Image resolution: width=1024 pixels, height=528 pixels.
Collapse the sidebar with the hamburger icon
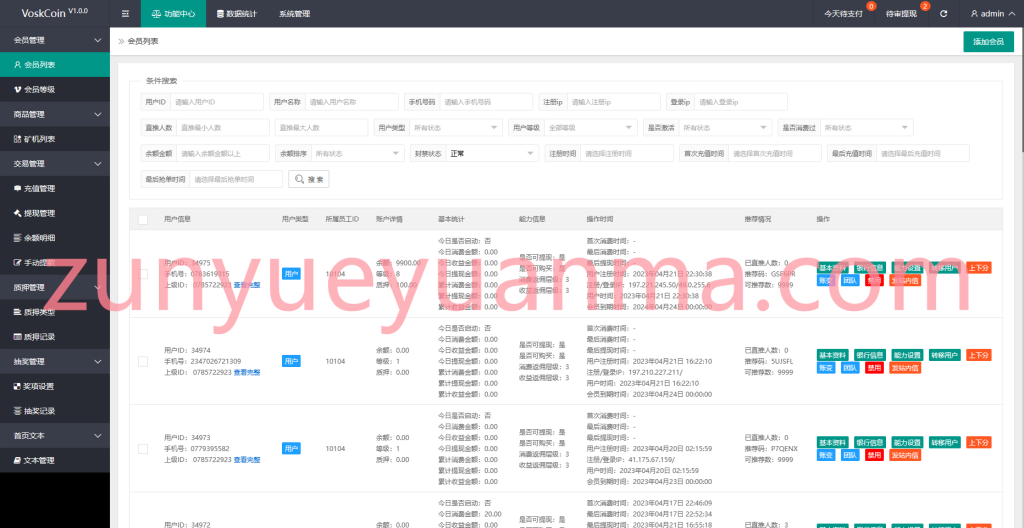125,13
